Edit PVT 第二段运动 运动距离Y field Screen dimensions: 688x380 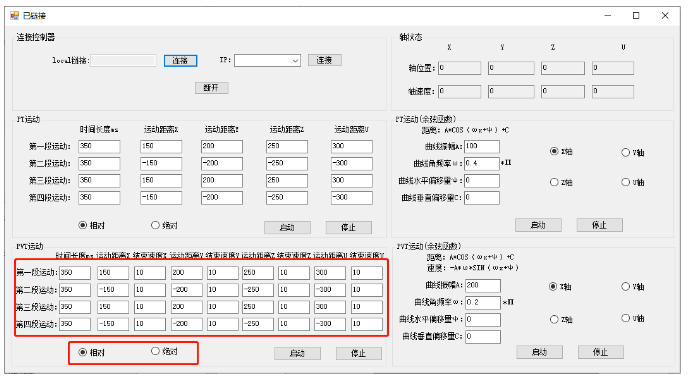point(186,290)
